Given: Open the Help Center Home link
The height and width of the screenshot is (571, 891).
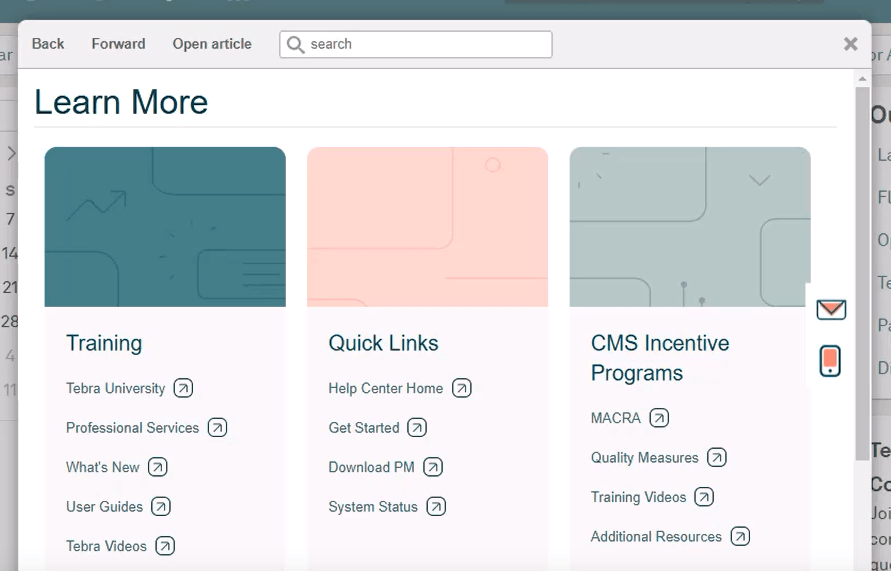Looking at the screenshot, I should (385, 388).
